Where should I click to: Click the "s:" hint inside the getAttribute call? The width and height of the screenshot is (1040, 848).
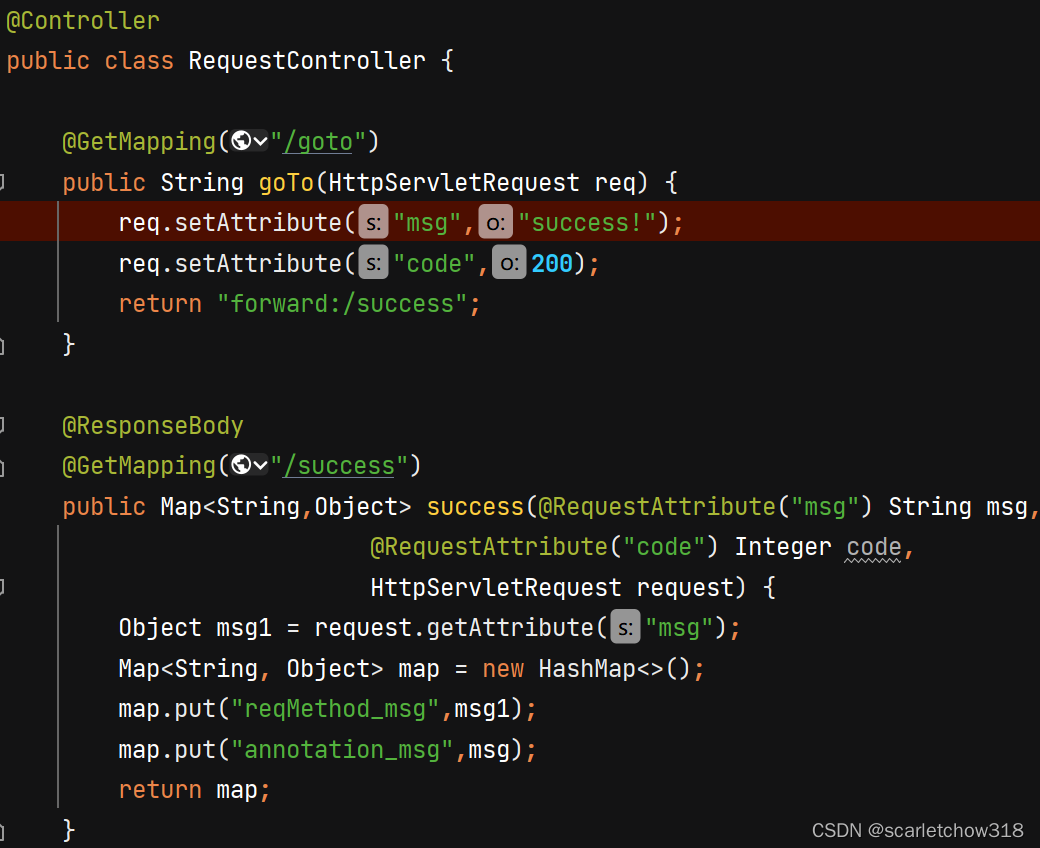click(x=625, y=626)
